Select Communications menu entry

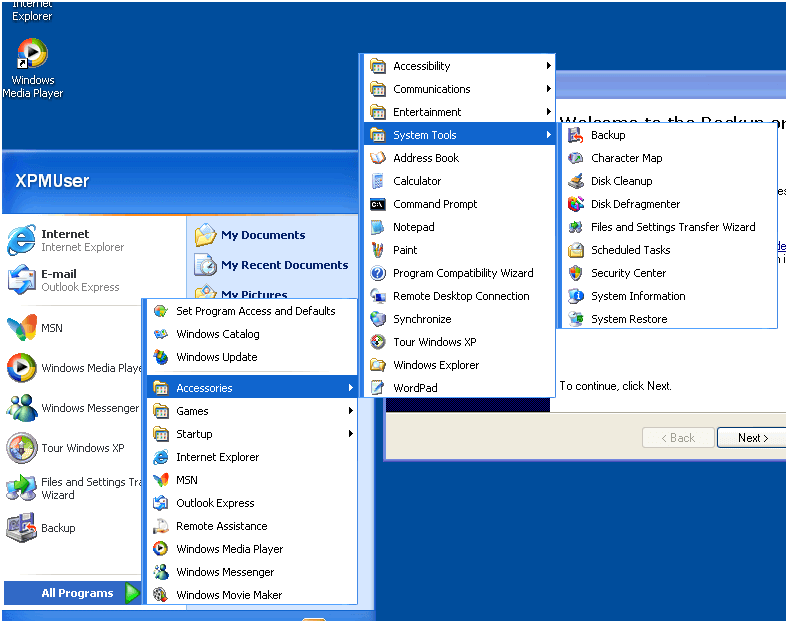(x=459, y=89)
